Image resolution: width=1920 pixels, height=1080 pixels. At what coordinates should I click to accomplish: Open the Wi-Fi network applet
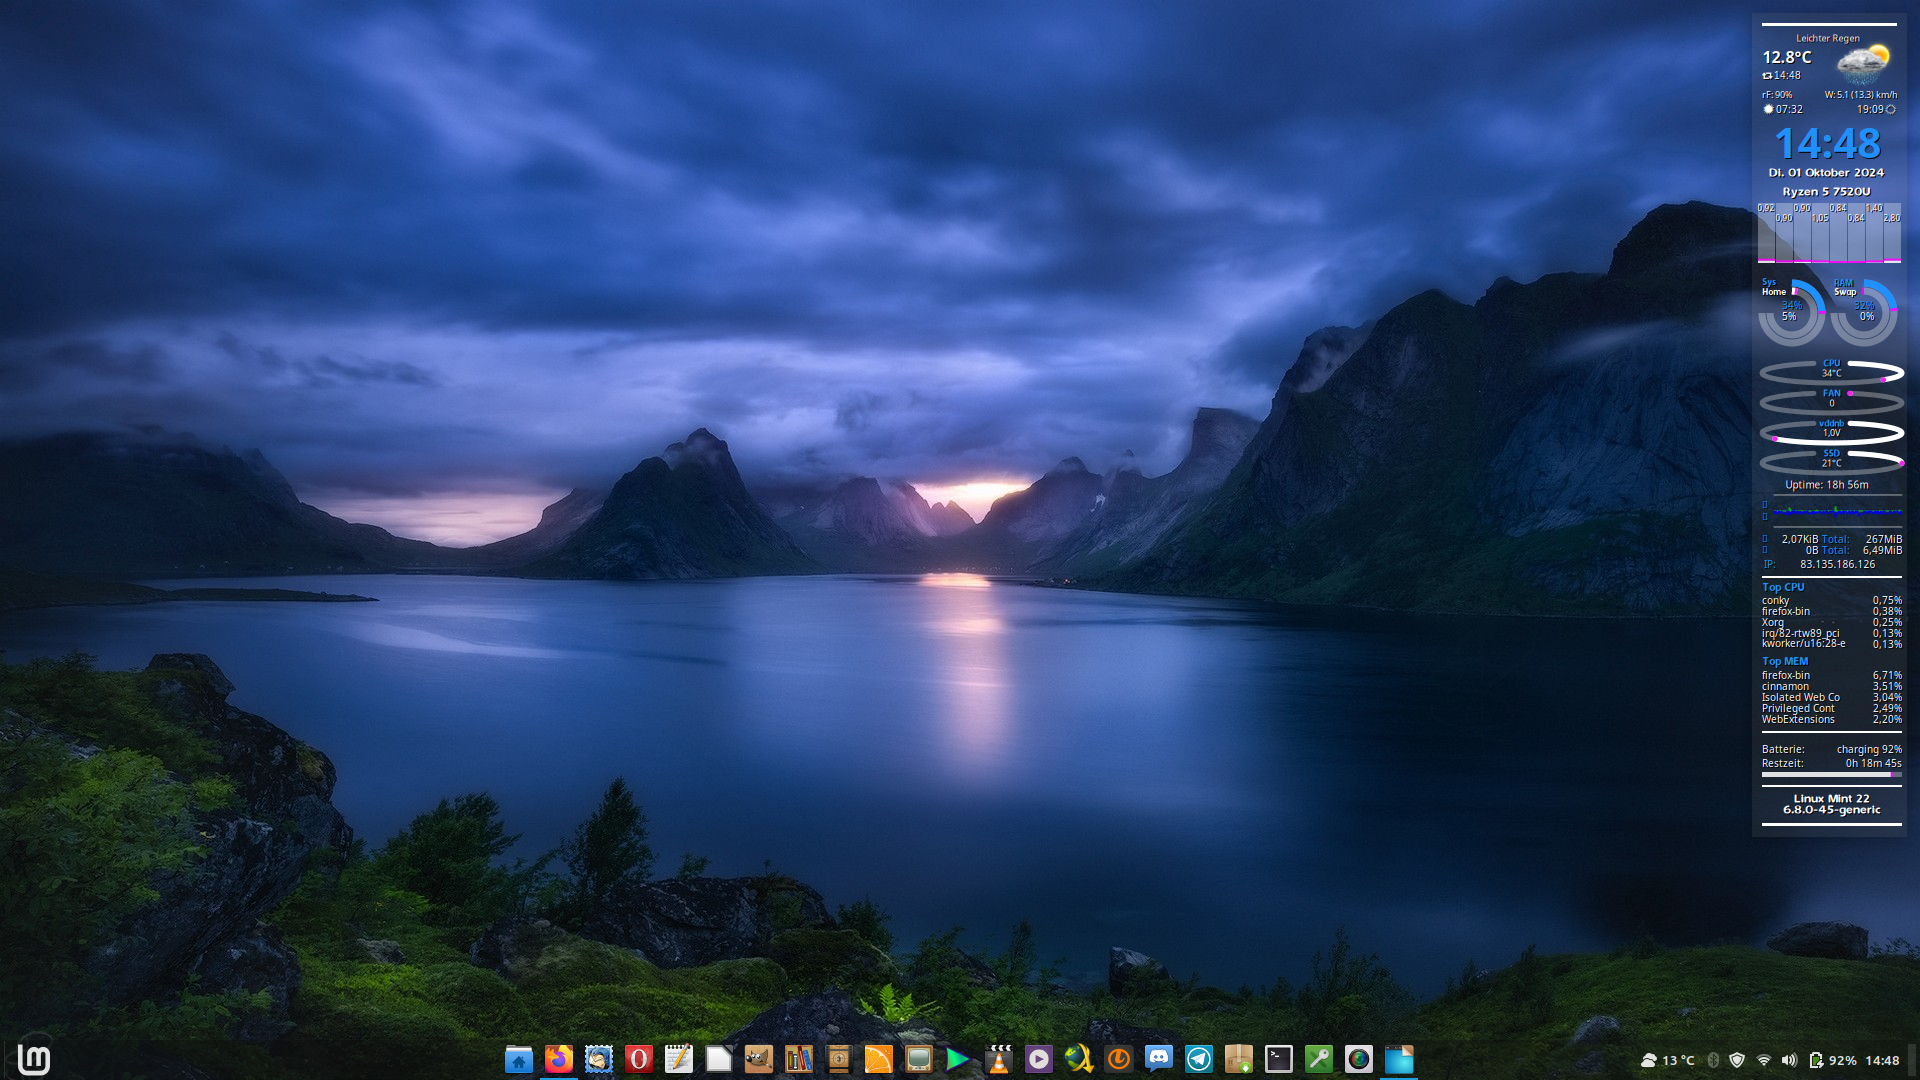pos(1763,1060)
